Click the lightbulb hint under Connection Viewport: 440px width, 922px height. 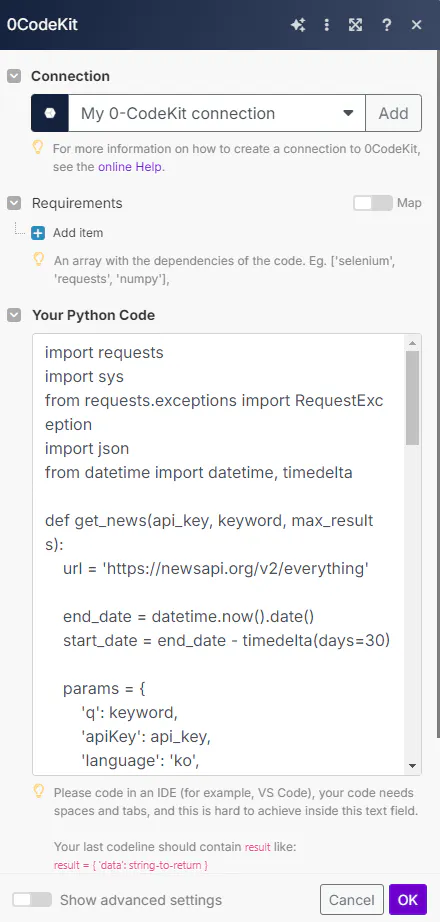[x=38, y=148]
